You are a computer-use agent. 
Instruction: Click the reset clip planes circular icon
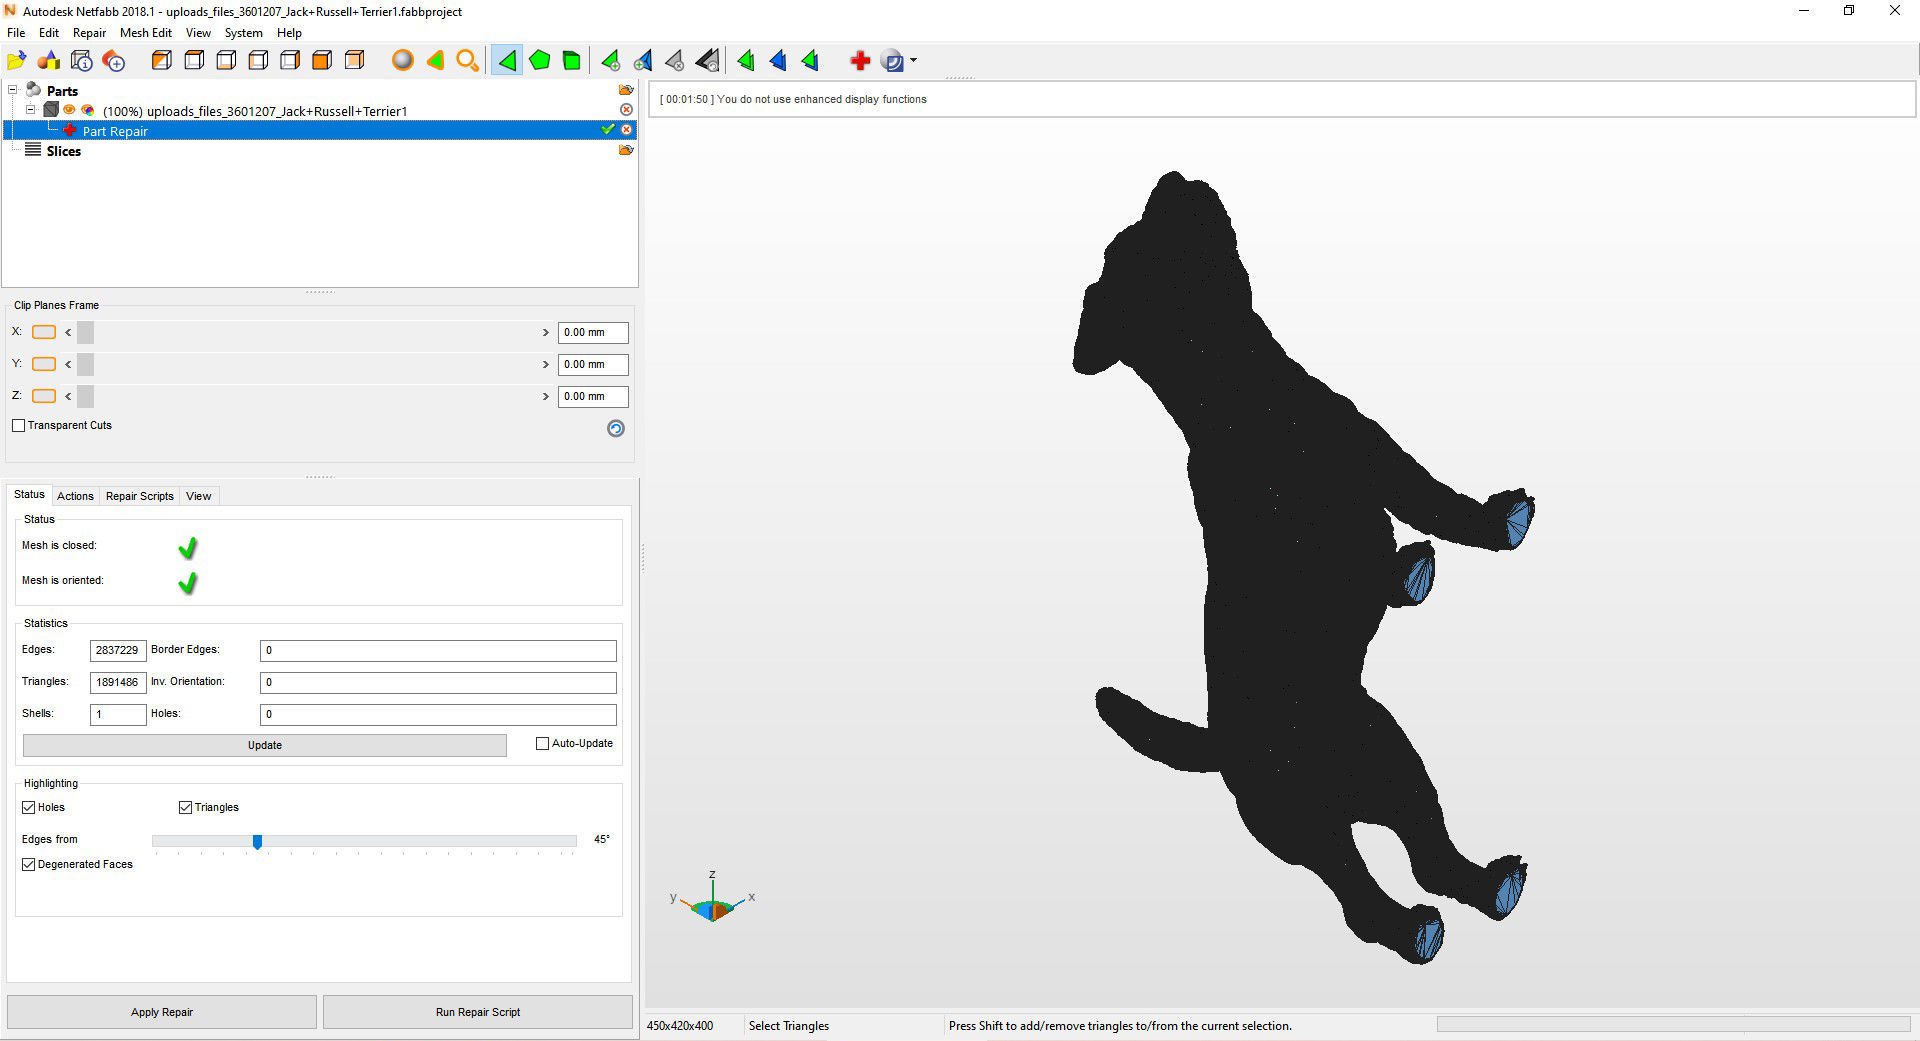[x=616, y=428]
